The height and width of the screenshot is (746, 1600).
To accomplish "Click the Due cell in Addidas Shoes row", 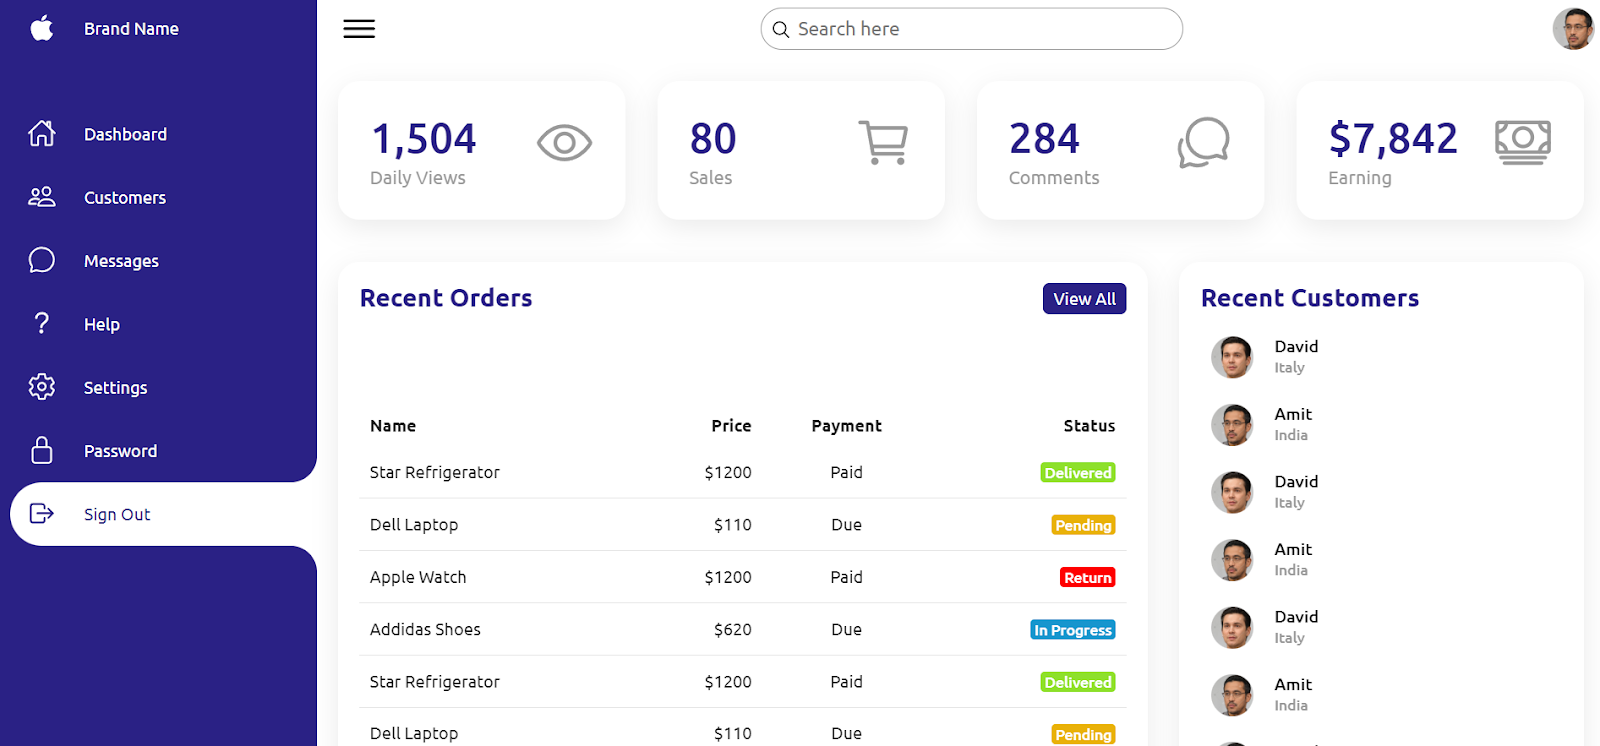I will click(846, 629).
